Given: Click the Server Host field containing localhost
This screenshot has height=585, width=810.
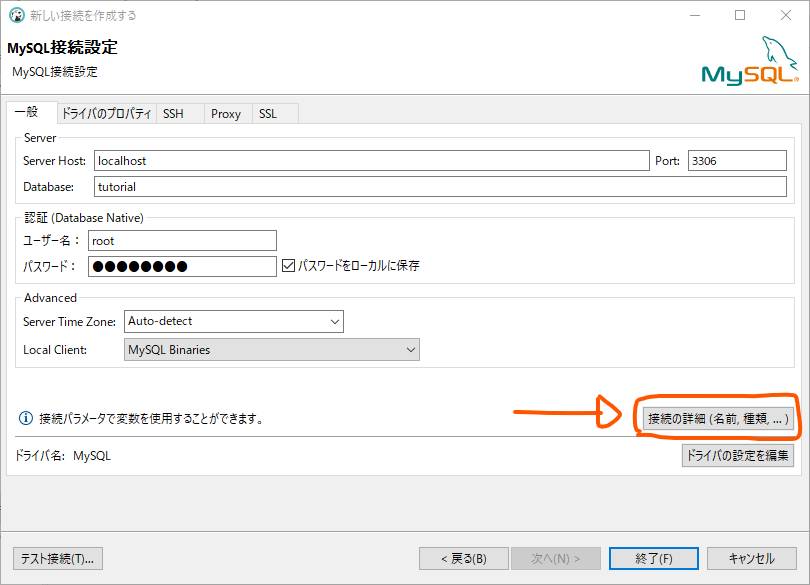Looking at the screenshot, I should [x=371, y=161].
